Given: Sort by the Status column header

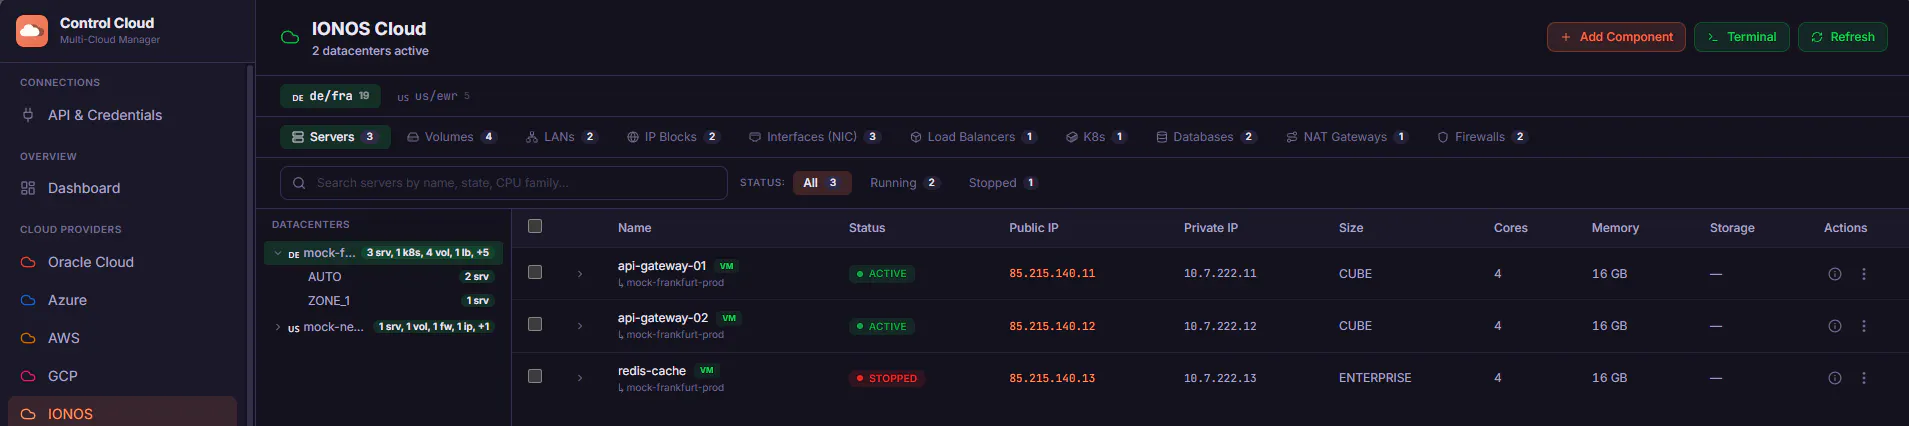Looking at the screenshot, I should tap(867, 228).
